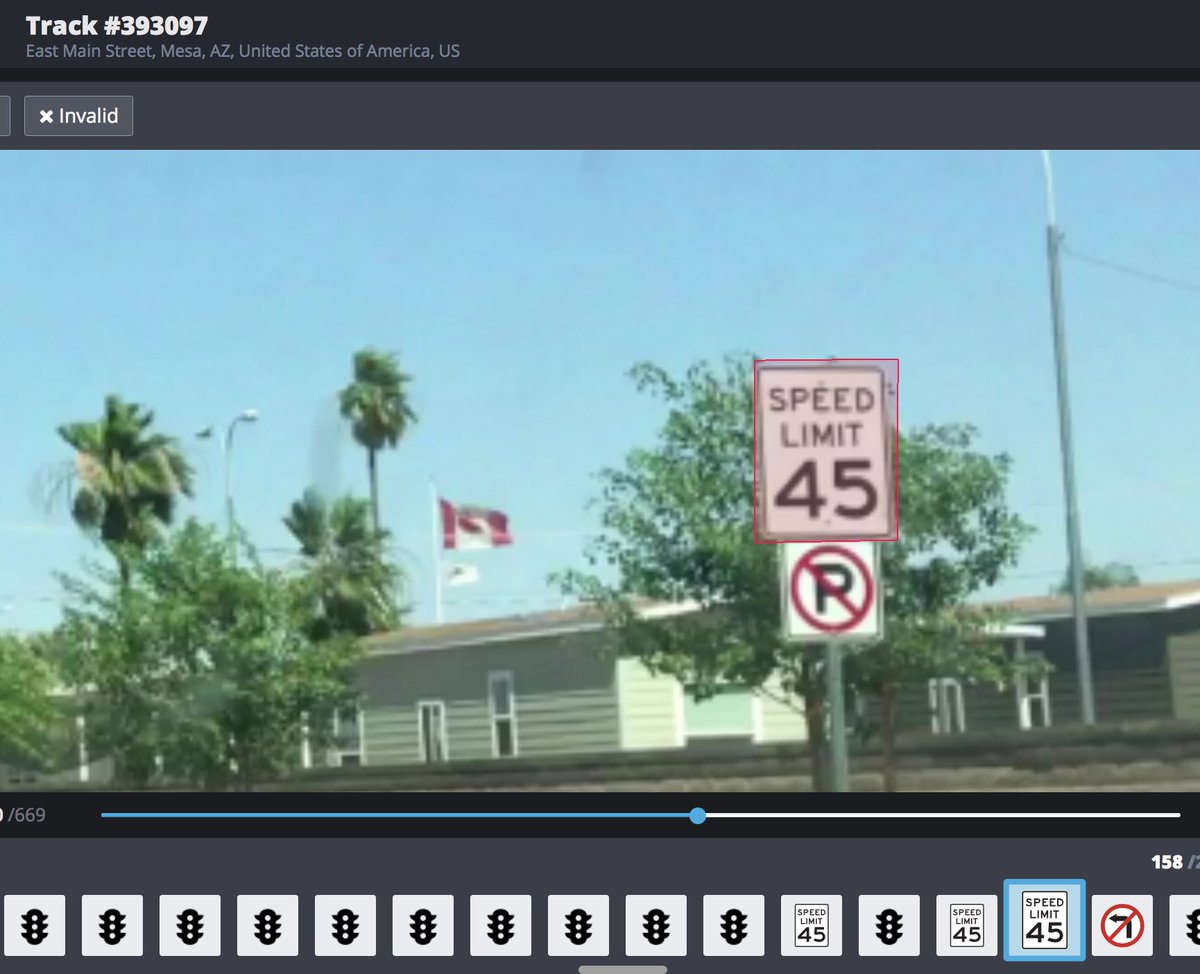Click the Invalid button
1200x974 pixels.
click(78, 116)
